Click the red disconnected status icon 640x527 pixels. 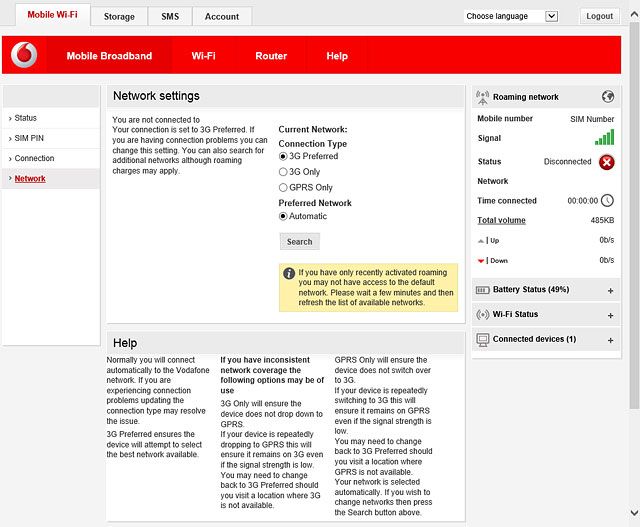(x=607, y=162)
